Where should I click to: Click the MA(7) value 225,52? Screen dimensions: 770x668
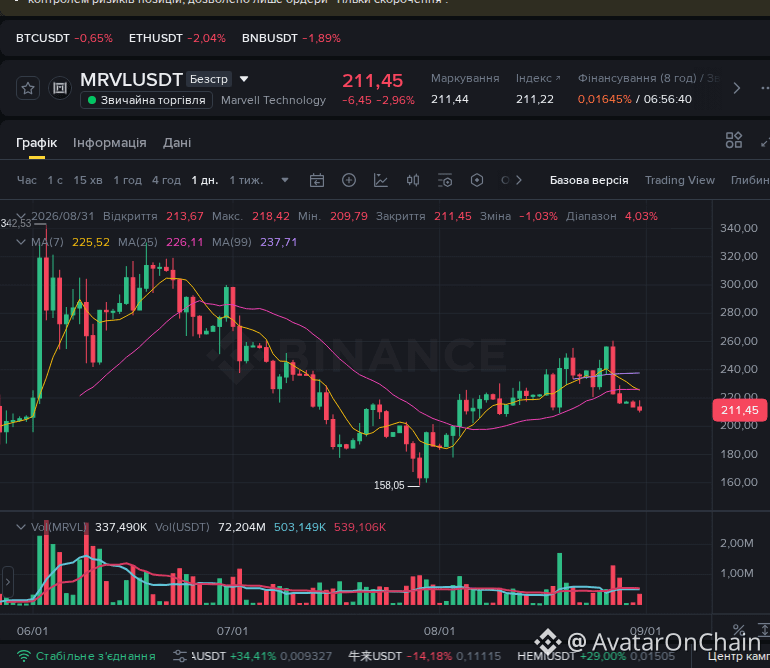point(91,242)
